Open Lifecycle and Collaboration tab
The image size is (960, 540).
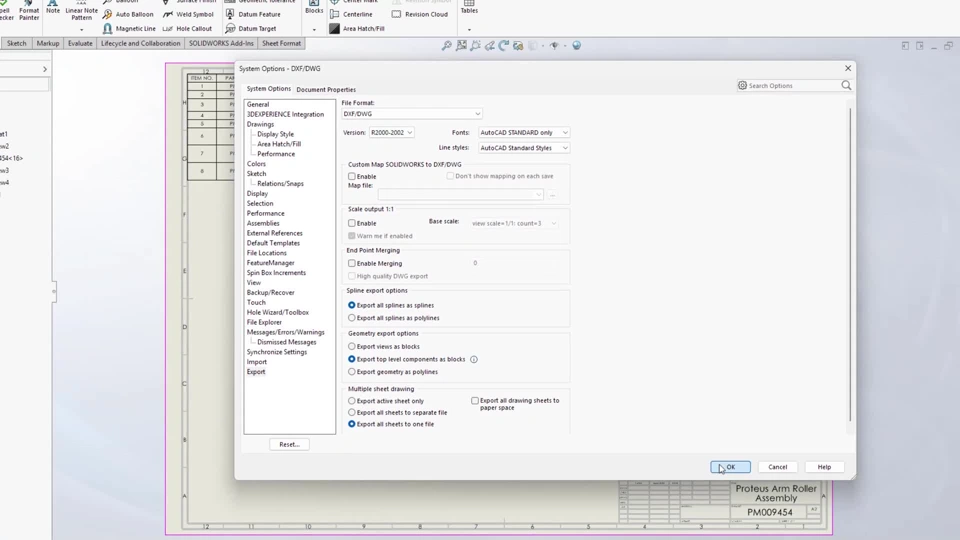click(141, 43)
